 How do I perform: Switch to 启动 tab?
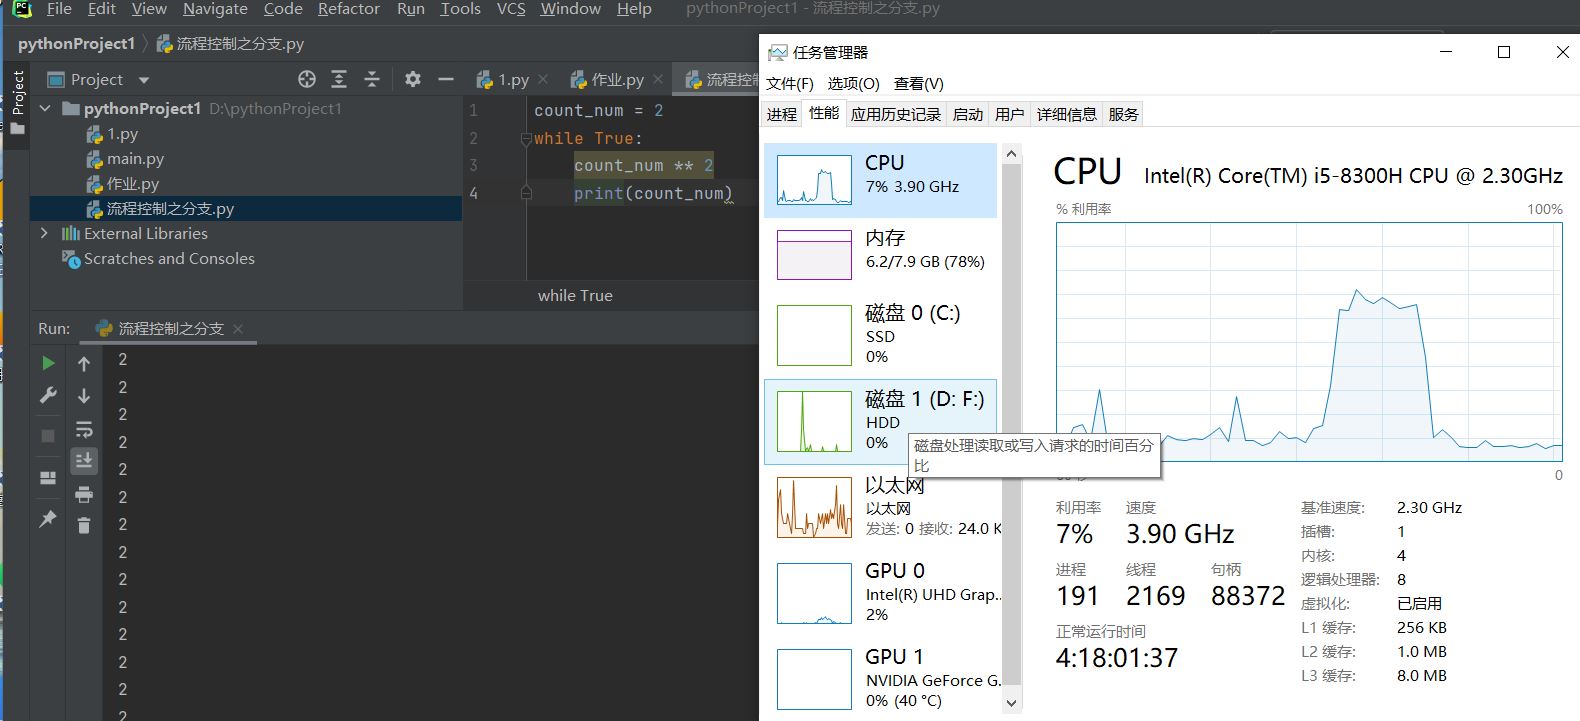coord(968,114)
